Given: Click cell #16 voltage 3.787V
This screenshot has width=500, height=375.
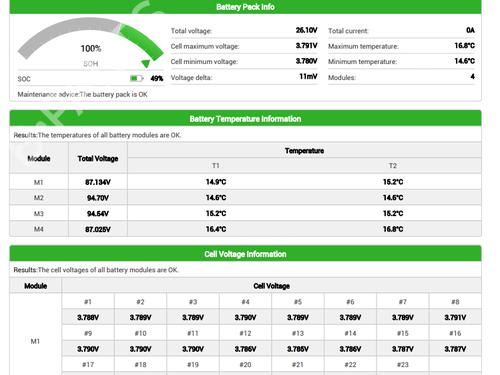Looking at the screenshot, I should (455, 349).
